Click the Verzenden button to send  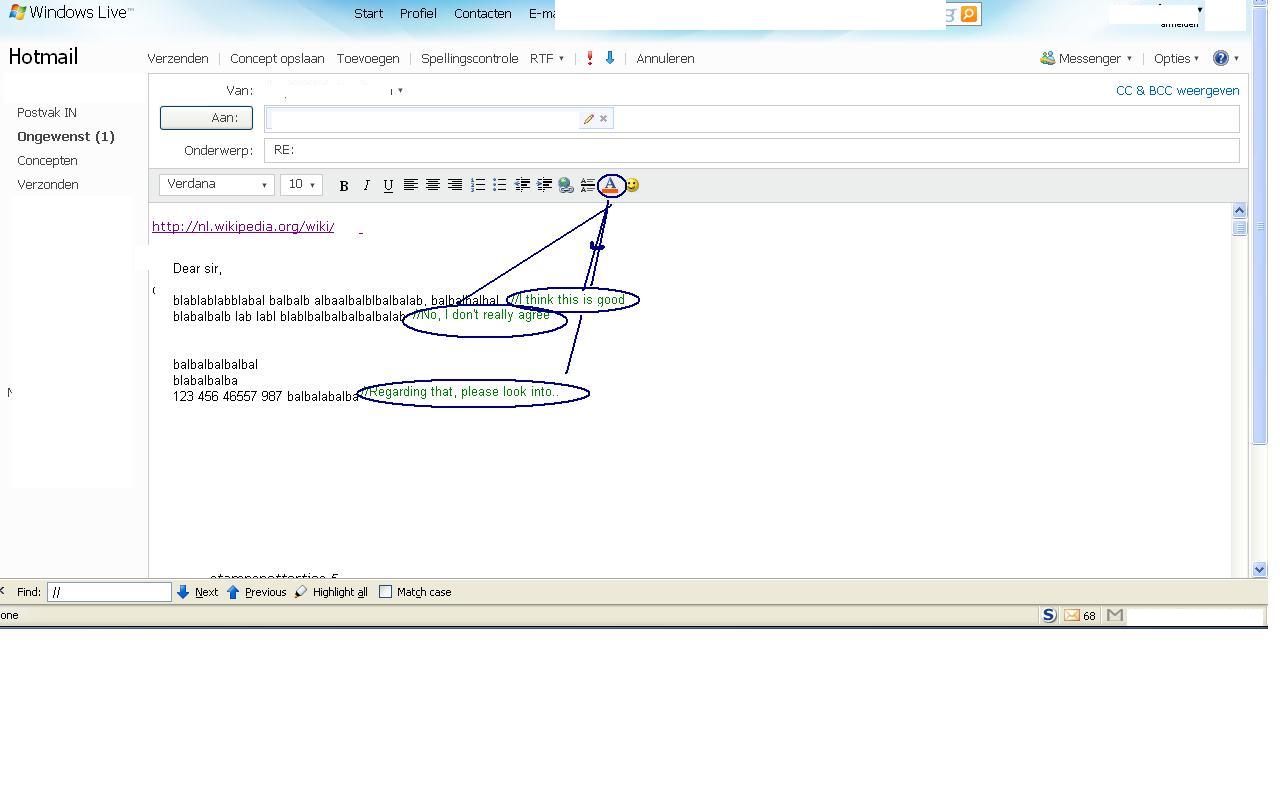(178, 58)
